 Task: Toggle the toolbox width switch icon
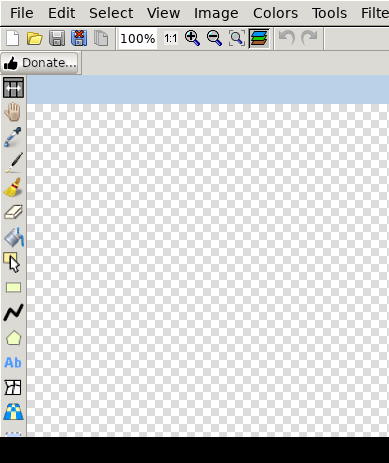click(13, 88)
